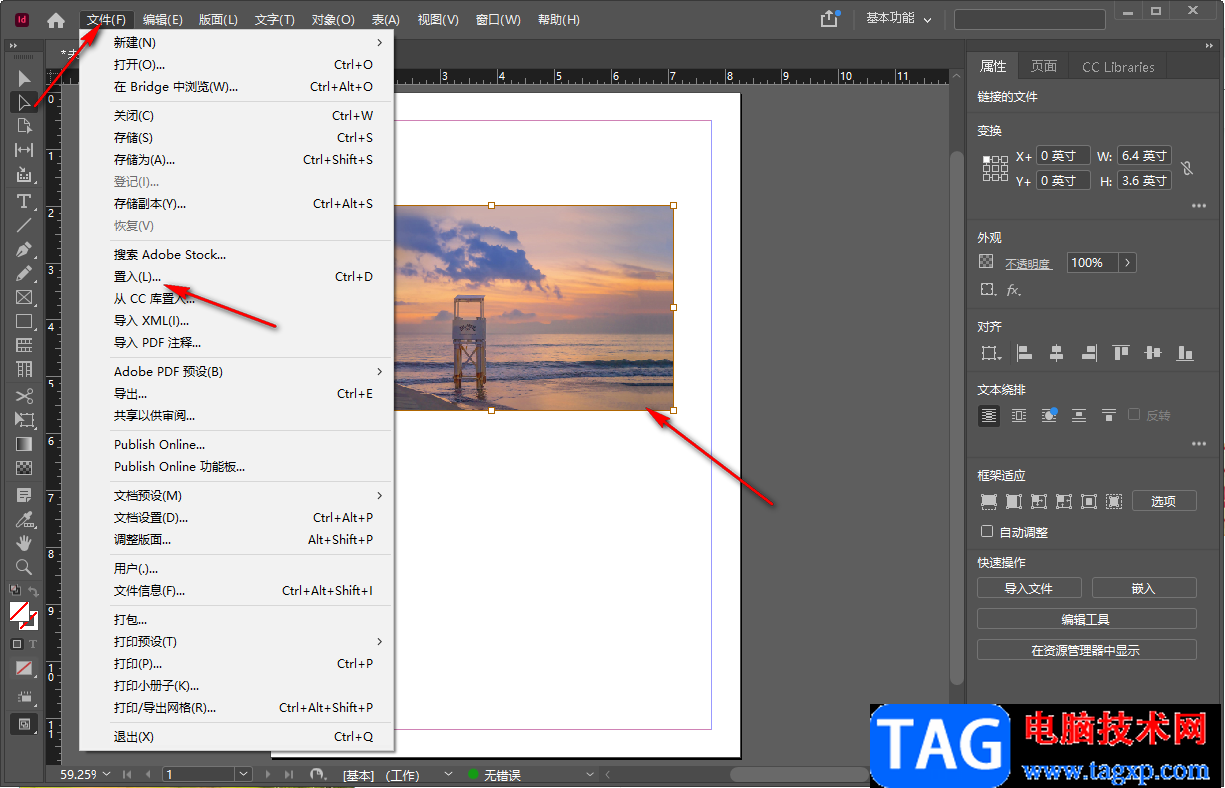Click the 选项 frame fitting button
This screenshot has height=788, width=1225.
[1164, 501]
